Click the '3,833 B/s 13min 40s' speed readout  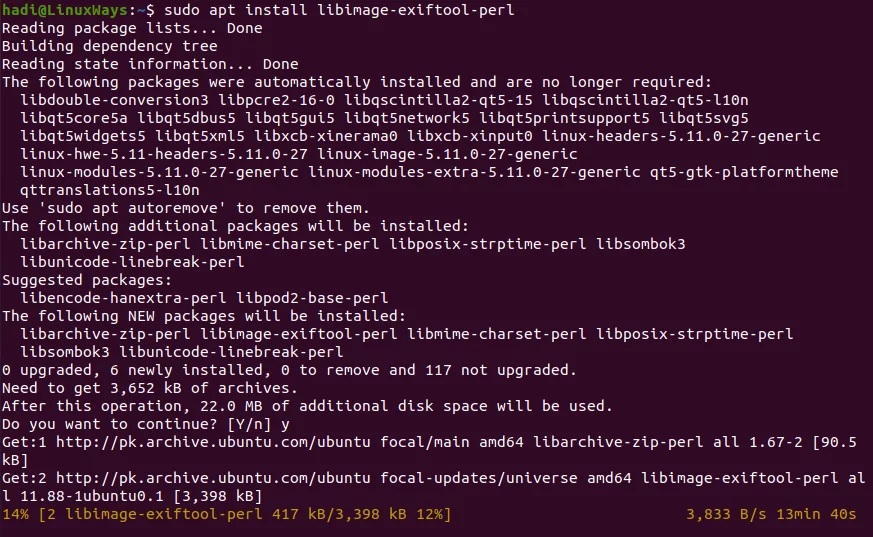tap(771, 514)
